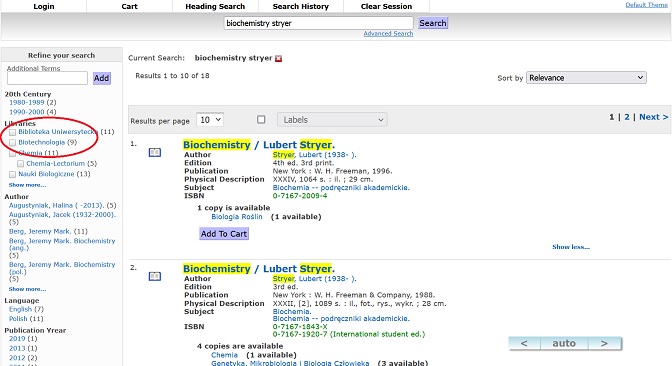Filter by 1990-2000 period
This screenshot has width=672, height=366.
[27, 112]
